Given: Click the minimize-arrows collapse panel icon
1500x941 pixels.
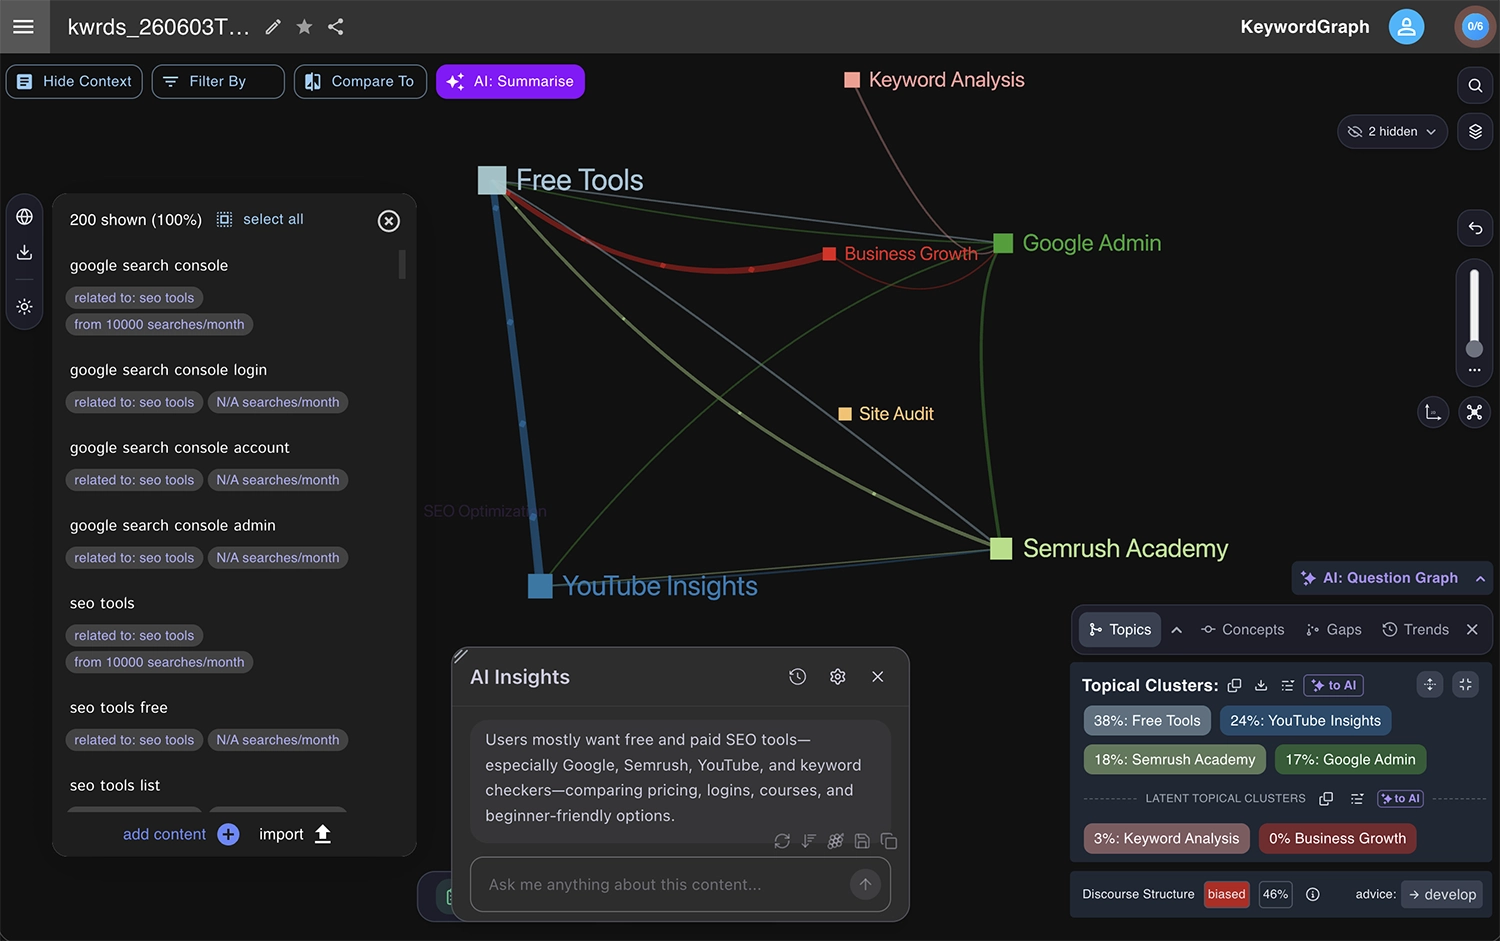Looking at the screenshot, I should pyautogui.click(x=1466, y=684).
